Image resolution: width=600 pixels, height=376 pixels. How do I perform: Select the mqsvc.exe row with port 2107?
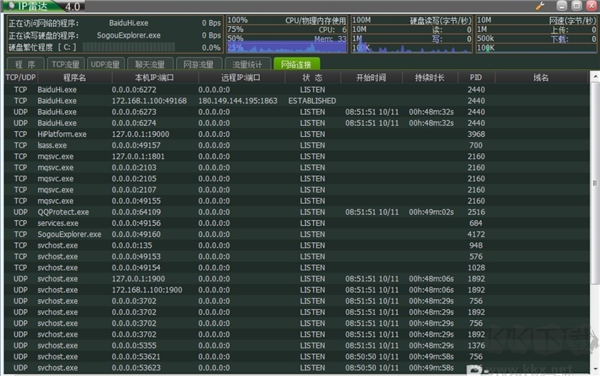pos(297,189)
